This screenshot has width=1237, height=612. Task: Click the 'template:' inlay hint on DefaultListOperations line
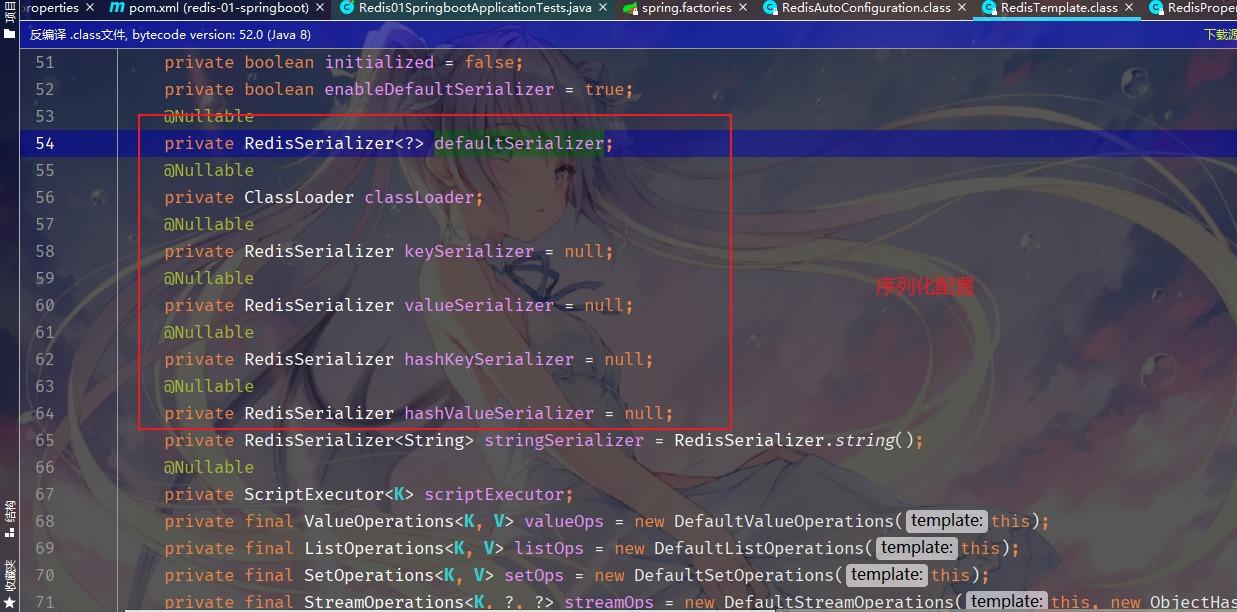click(916, 548)
